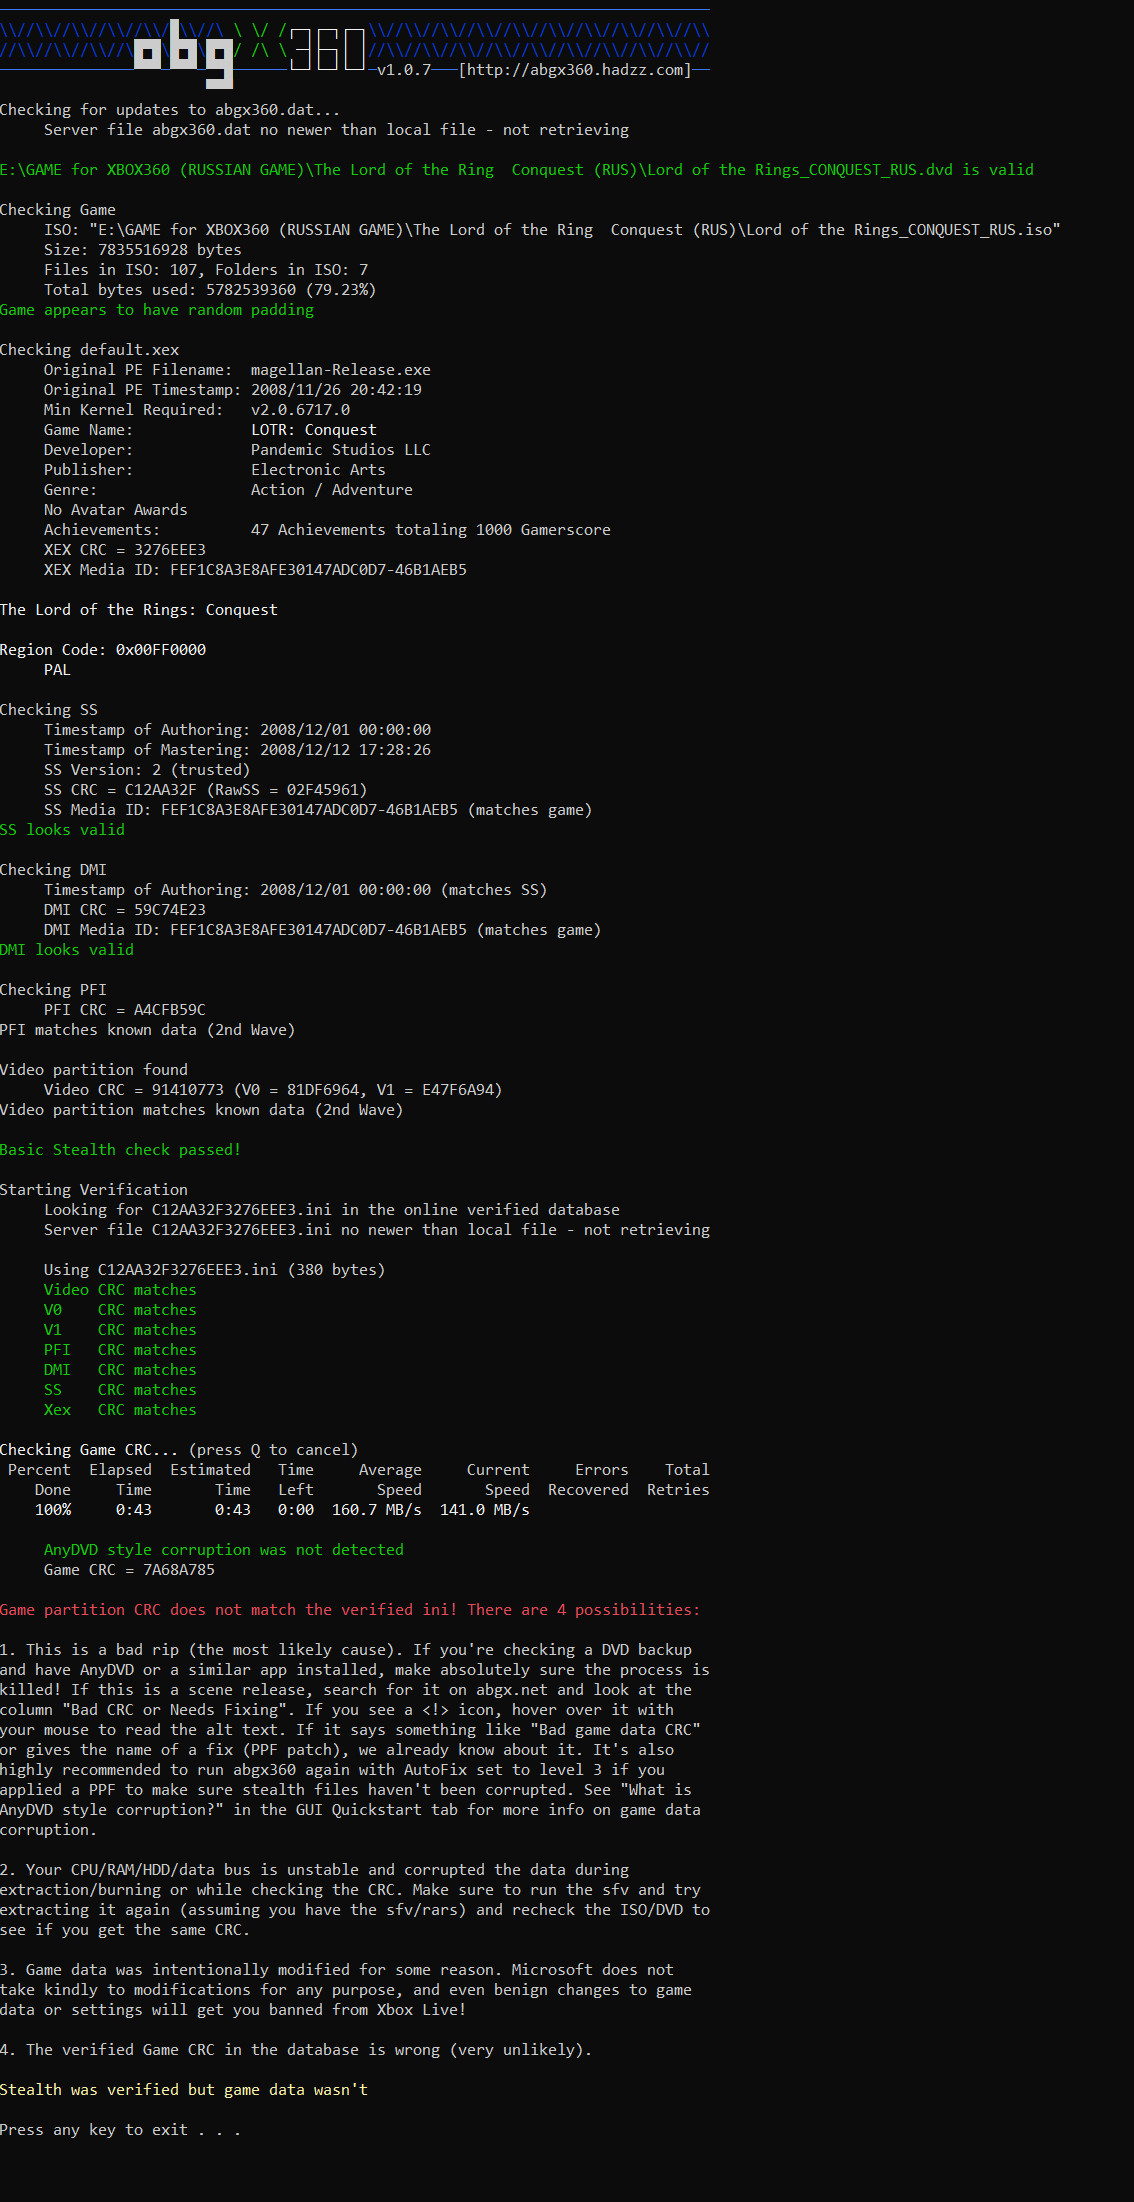
Task: Click '1. This is a bad rip' paragraph start
Action: pos(346,1650)
